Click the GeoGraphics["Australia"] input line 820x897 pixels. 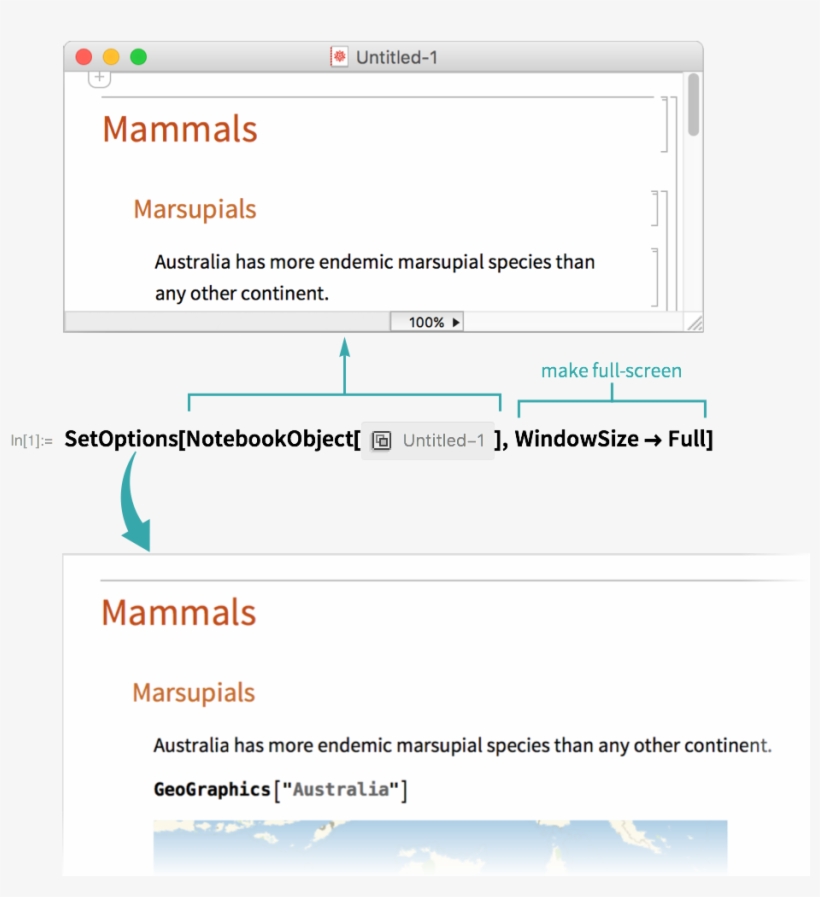281,790
